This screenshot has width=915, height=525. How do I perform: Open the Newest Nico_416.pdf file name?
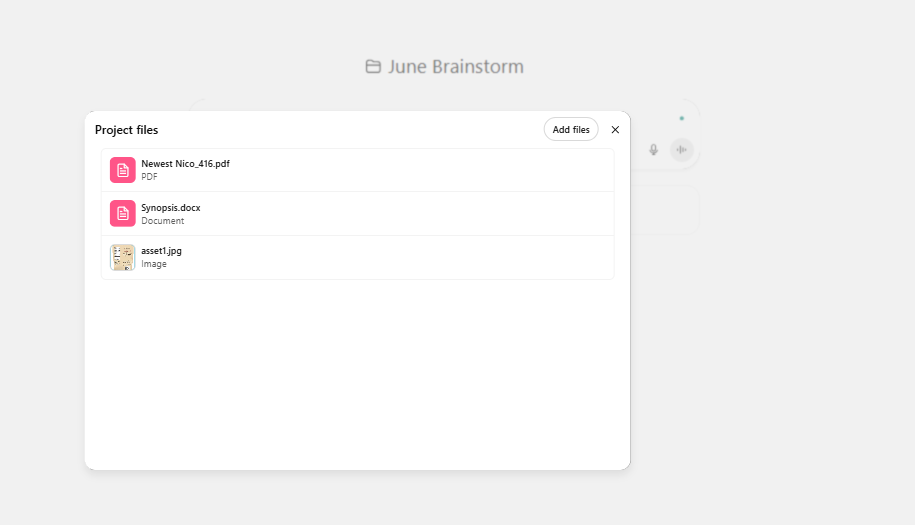pyautogui.click(x=185, y=163)
